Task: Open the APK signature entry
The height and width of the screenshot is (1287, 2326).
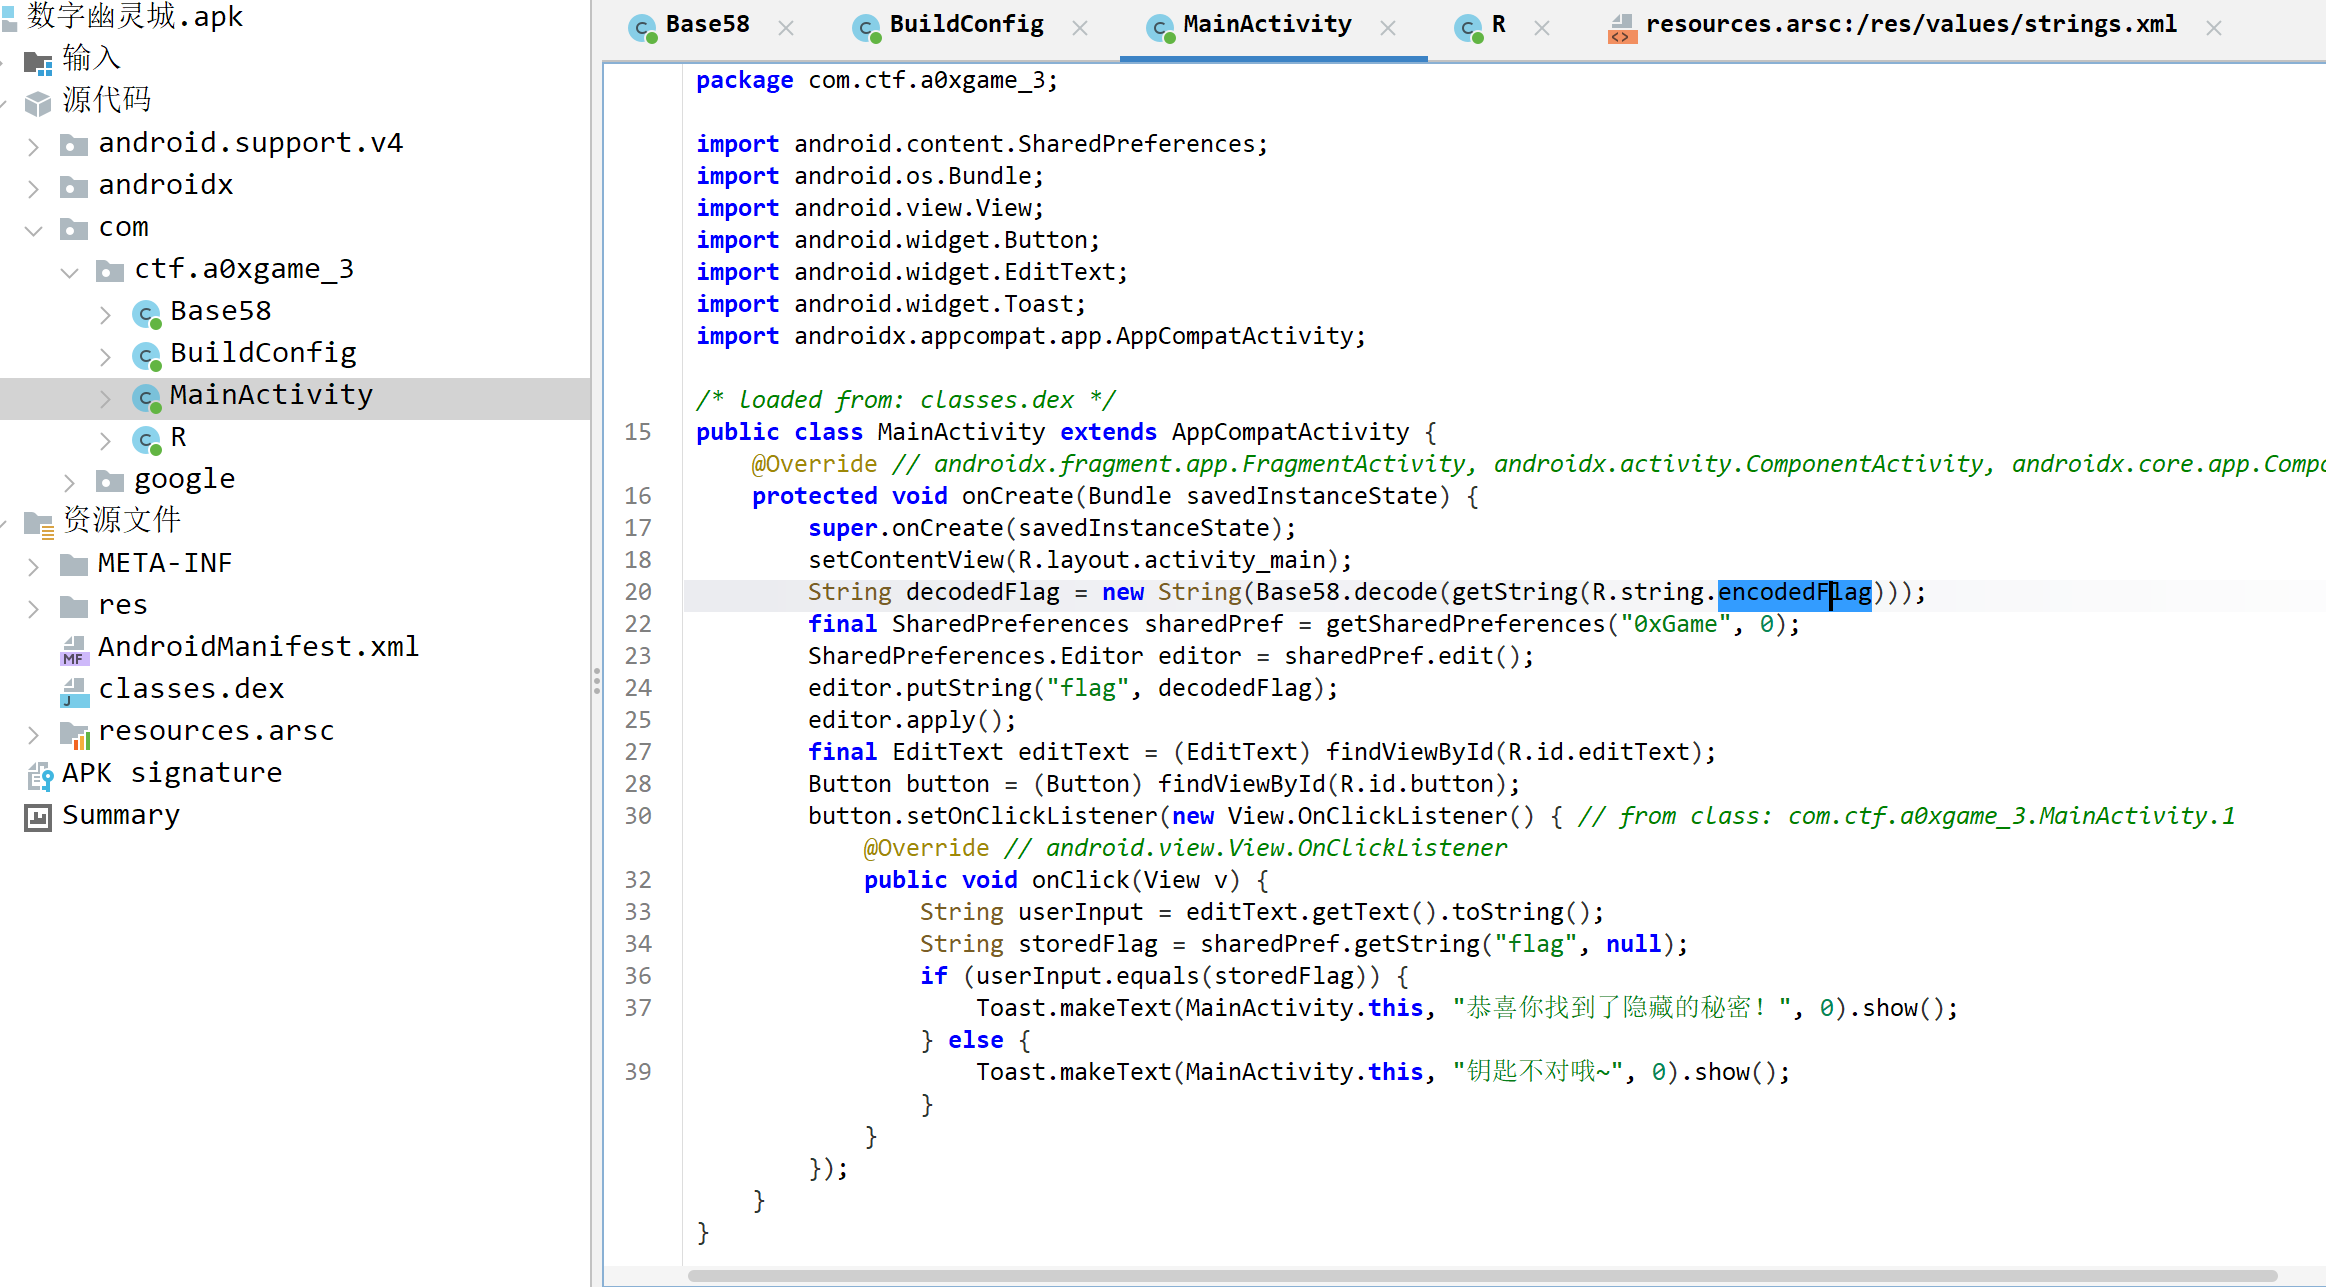Action: 172,773
